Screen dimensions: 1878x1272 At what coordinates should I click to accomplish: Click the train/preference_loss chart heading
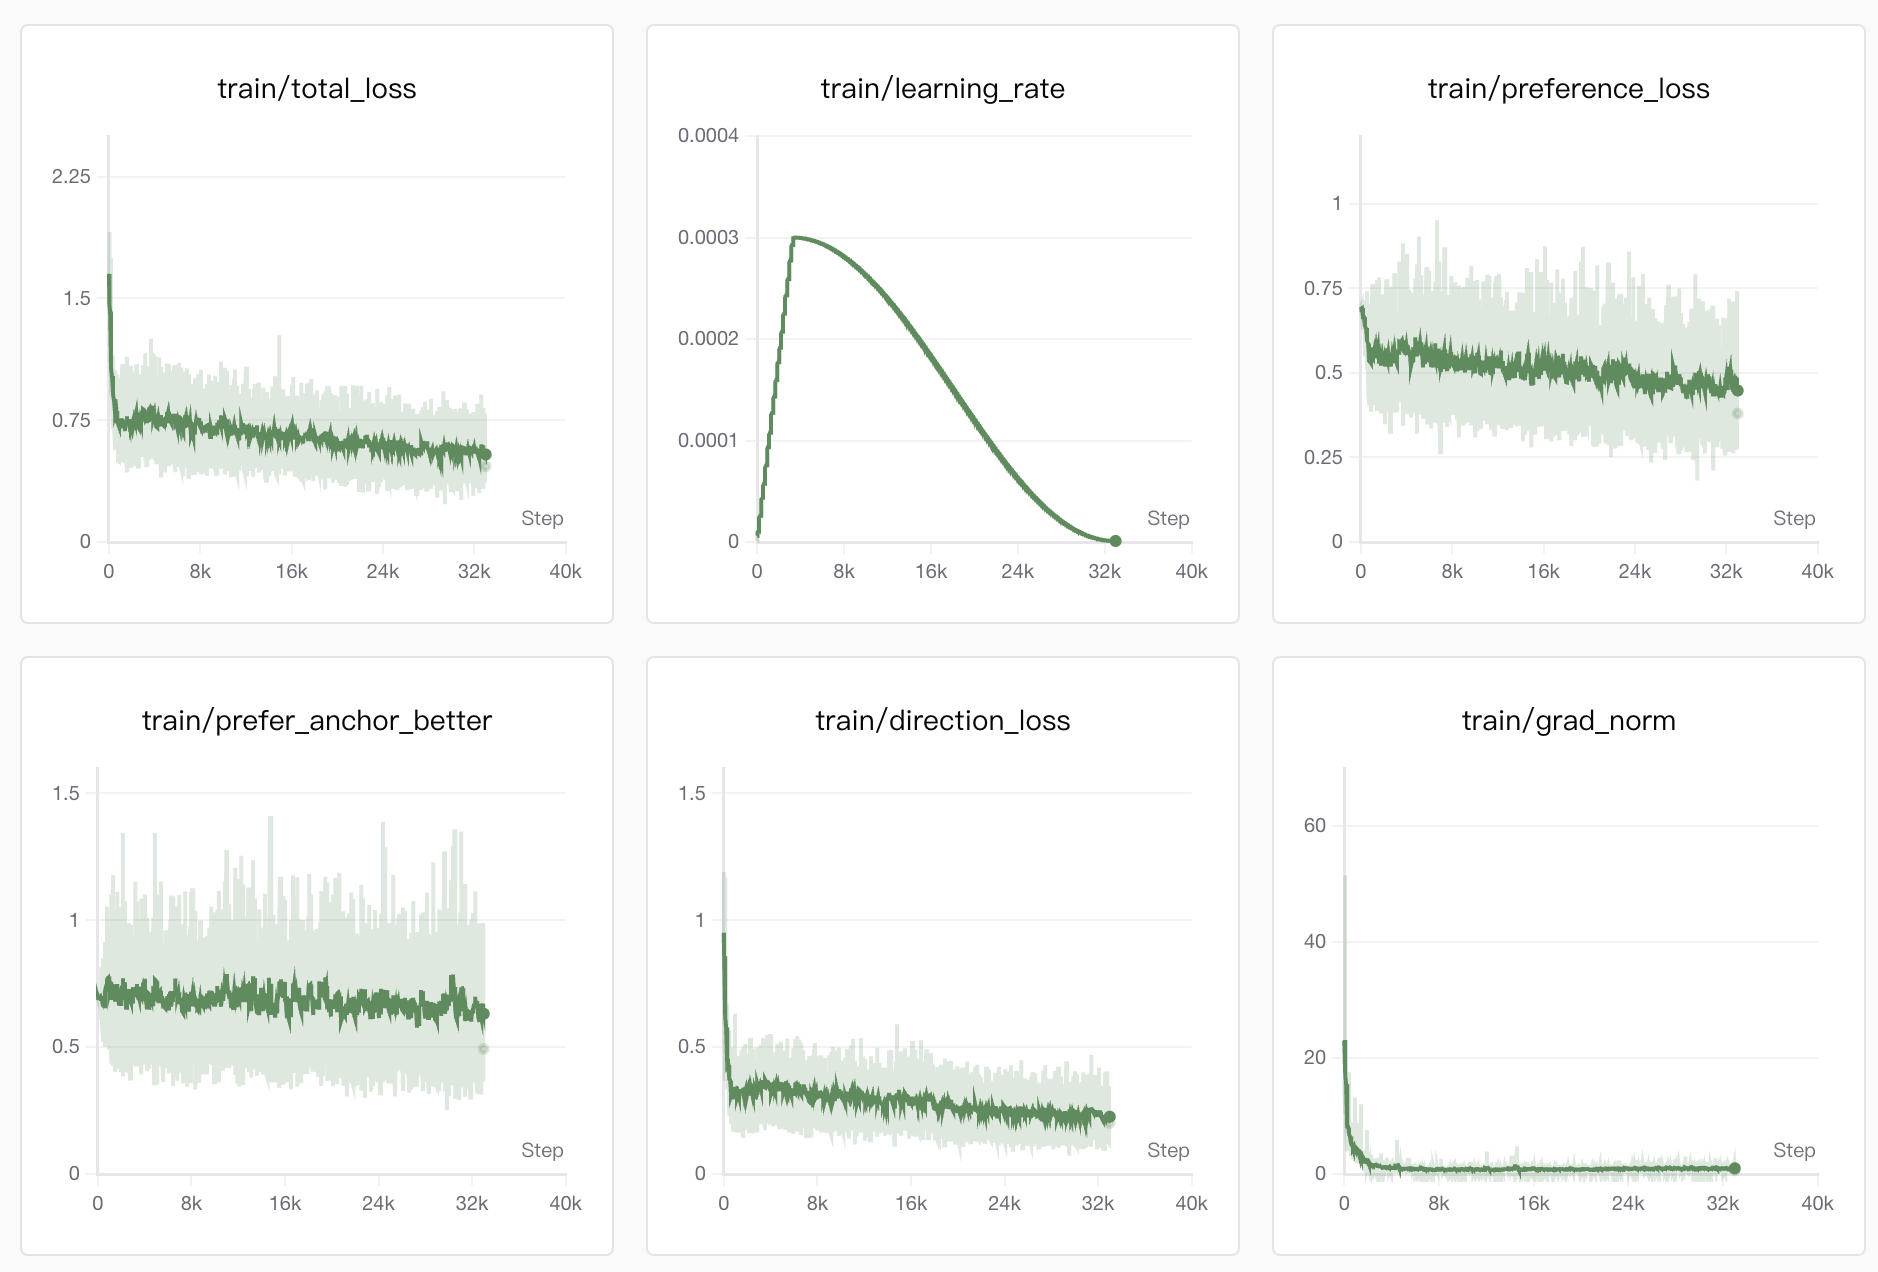(x=1568, y=89)
